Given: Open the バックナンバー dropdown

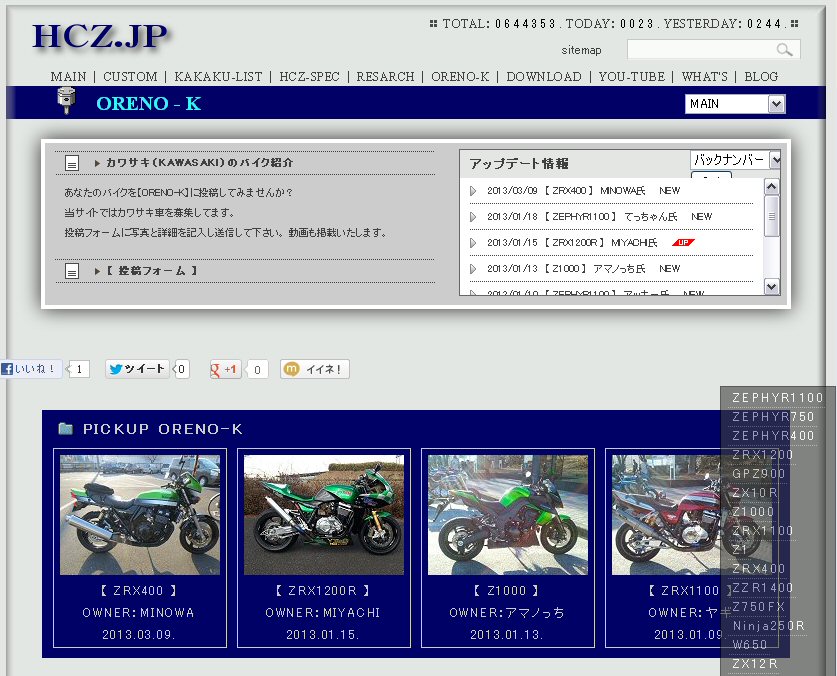Looking at the screenshot, I should coord(735,160).
